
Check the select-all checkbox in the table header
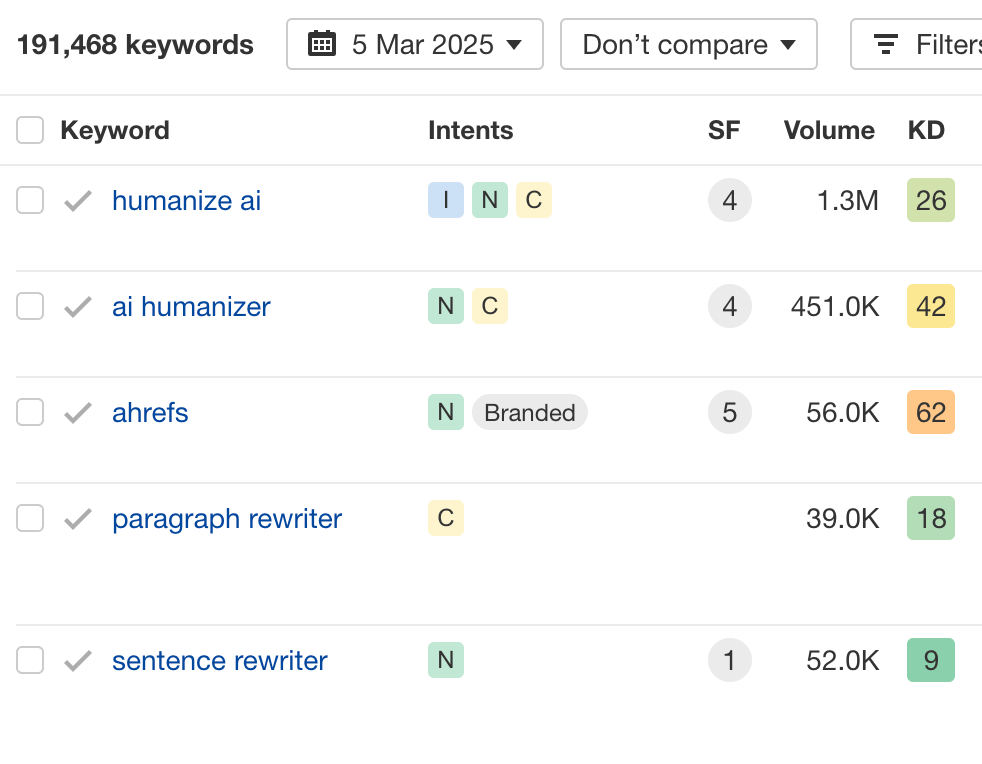click(30, 130)
